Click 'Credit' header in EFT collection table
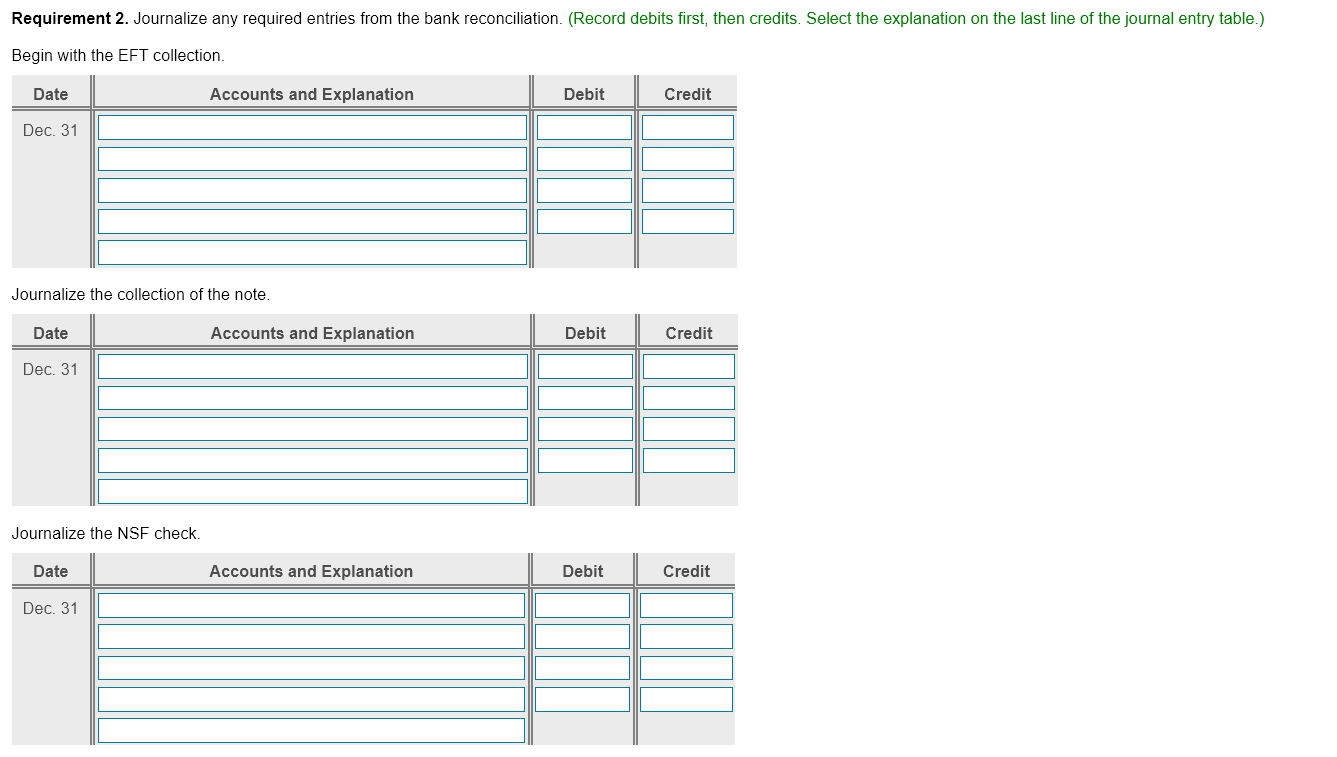1337x757 pixels. click(688, 94)
